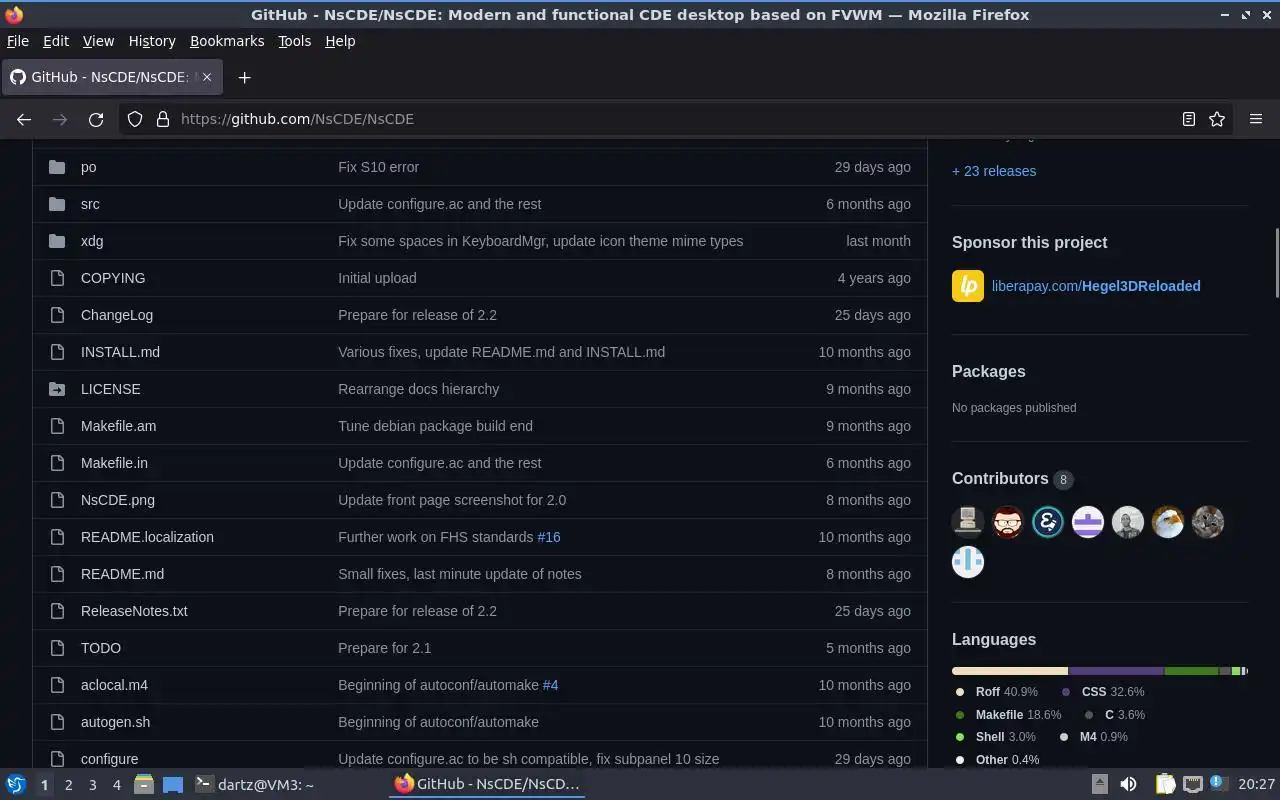1280x800 pixels.
Task: Open the Firefox hamburger menu
Action: coord(1256,119)
